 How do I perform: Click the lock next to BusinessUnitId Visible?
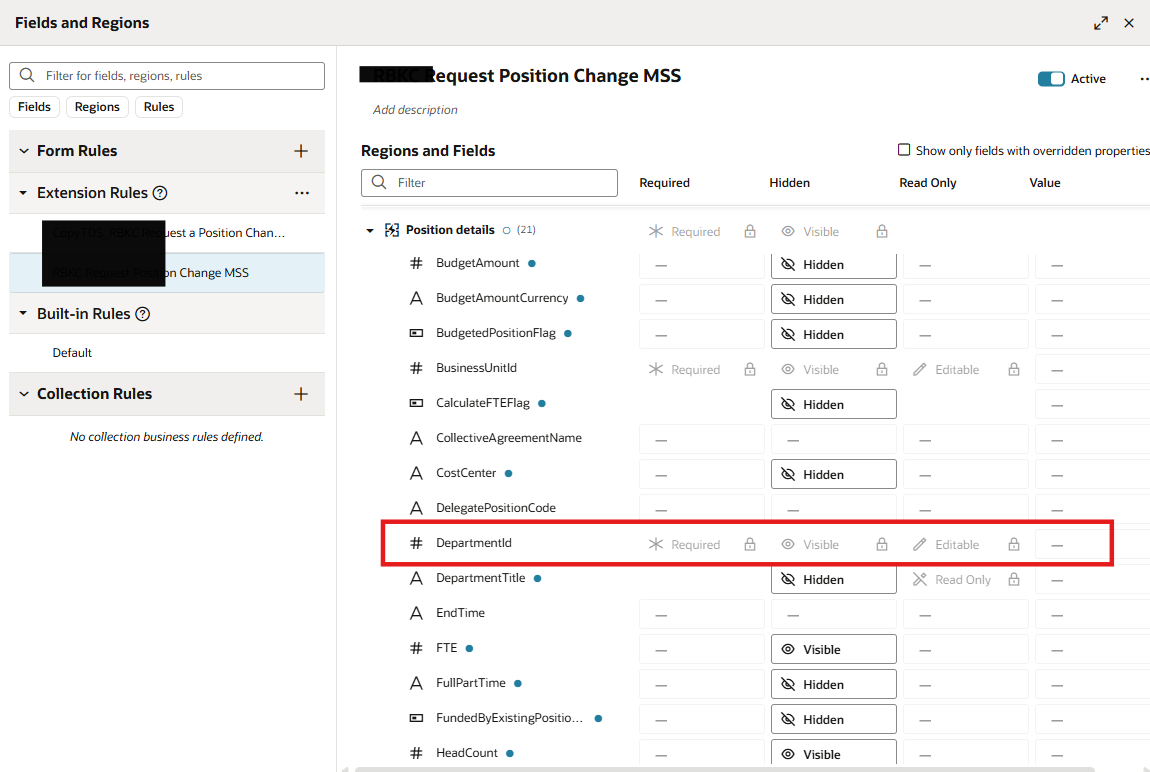coord(882,370)
